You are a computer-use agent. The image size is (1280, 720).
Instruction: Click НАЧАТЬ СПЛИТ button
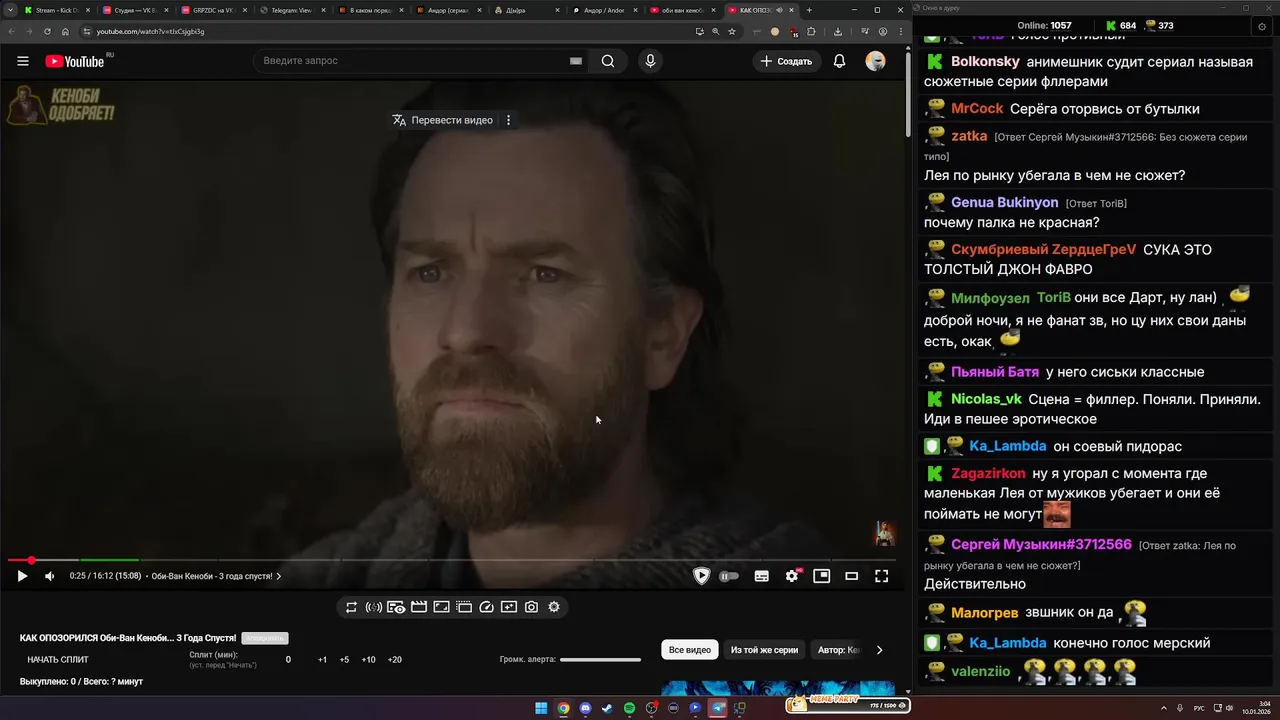click(58, 660)
